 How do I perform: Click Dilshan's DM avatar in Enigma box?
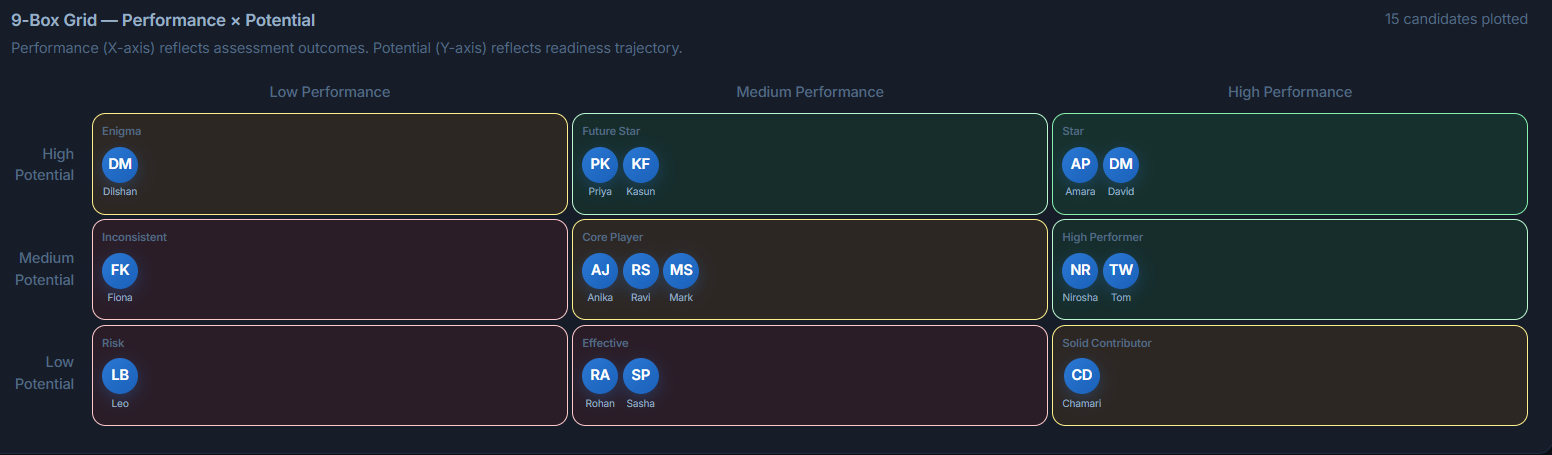point(120,165)
